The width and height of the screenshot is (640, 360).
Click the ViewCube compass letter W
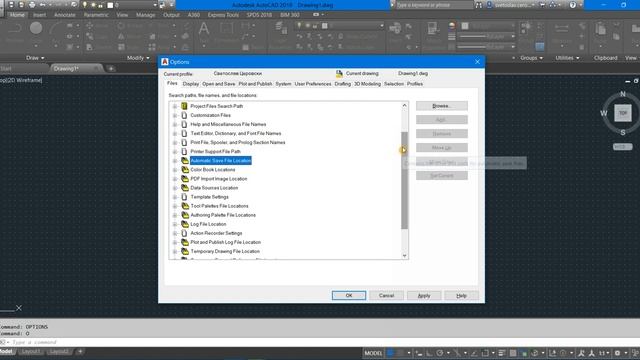[604, 113]
